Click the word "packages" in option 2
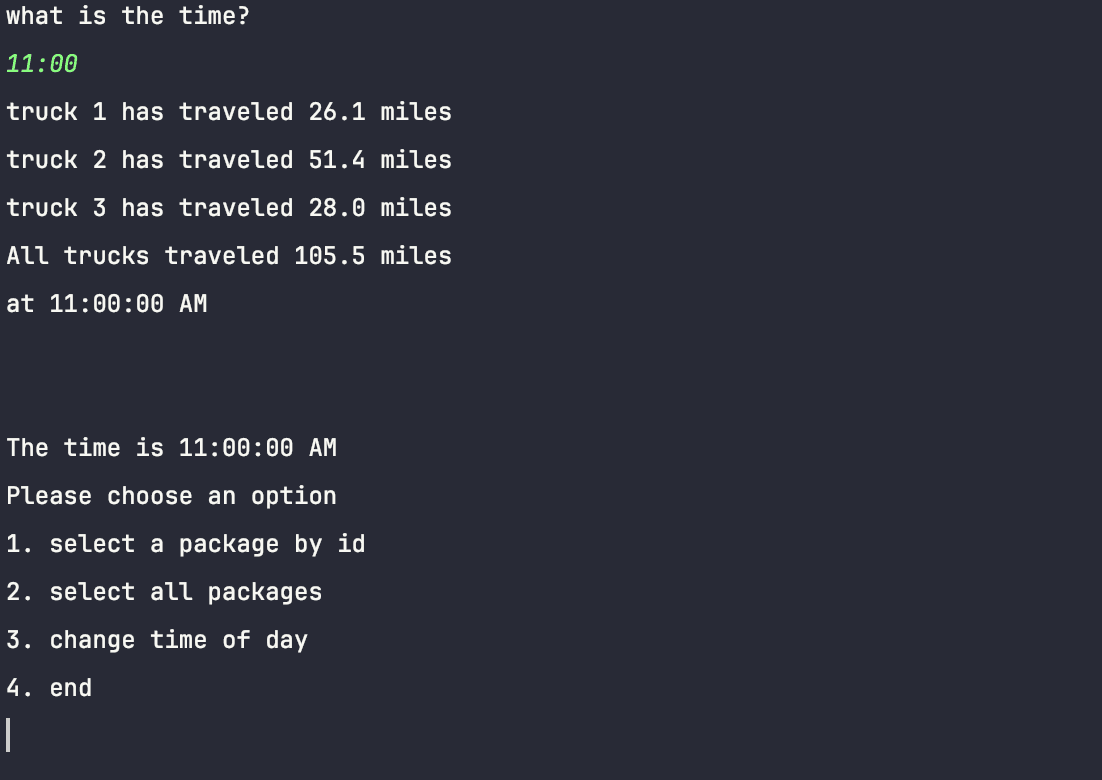The width and height of the screenshot is (1102, 780). pyautogui.click(x=265, y=592)
